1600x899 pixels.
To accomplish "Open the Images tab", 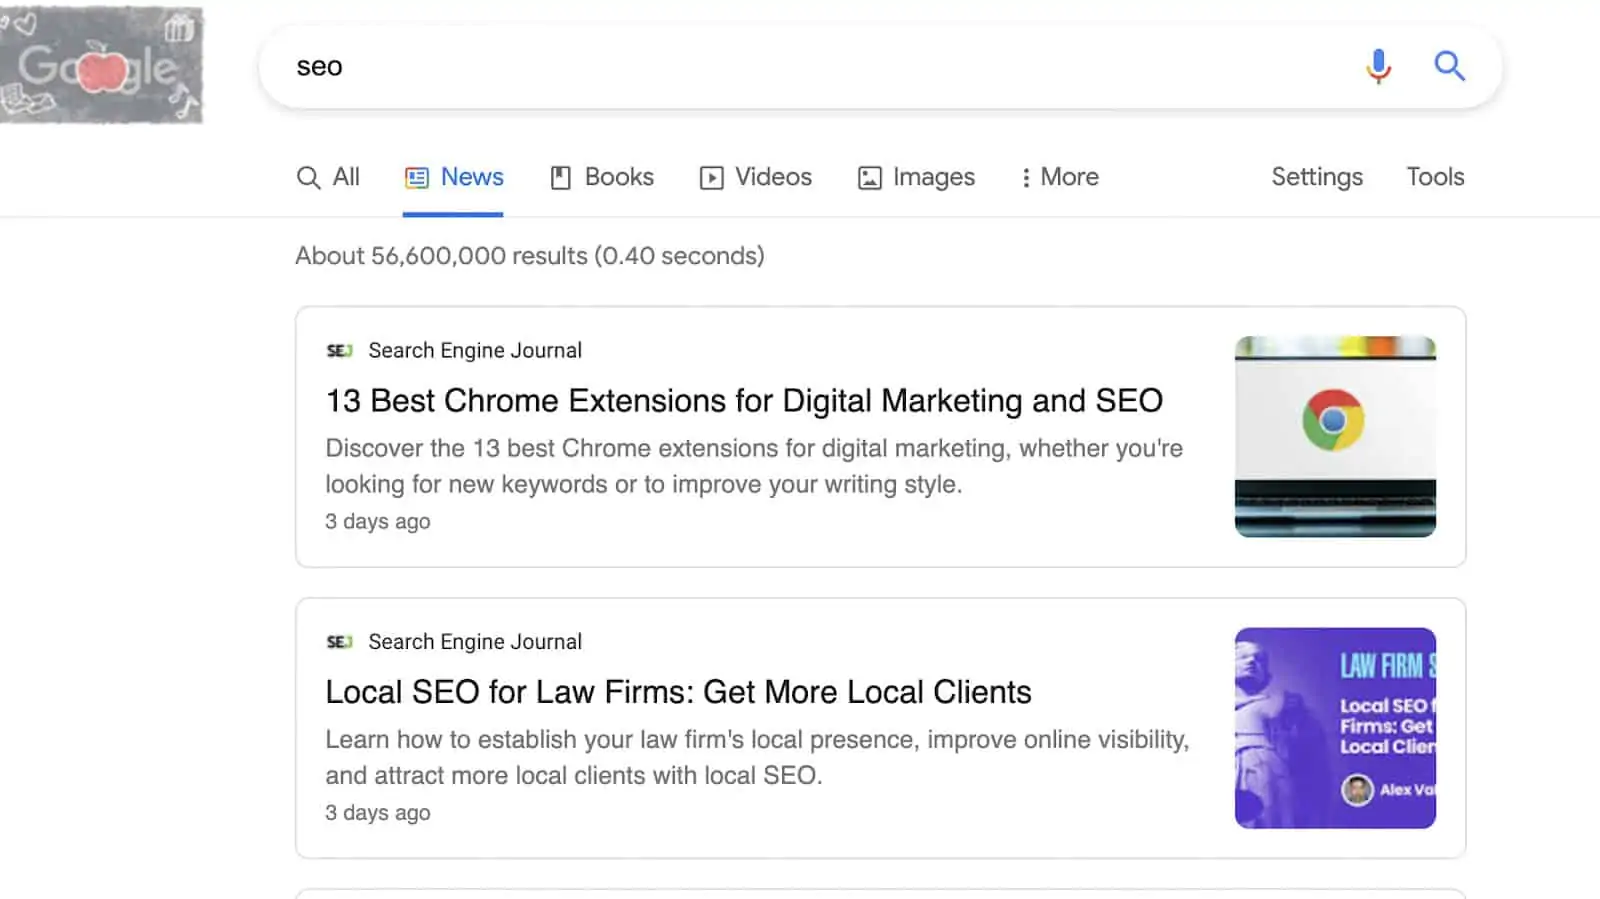I will click(x=916, y=177).
